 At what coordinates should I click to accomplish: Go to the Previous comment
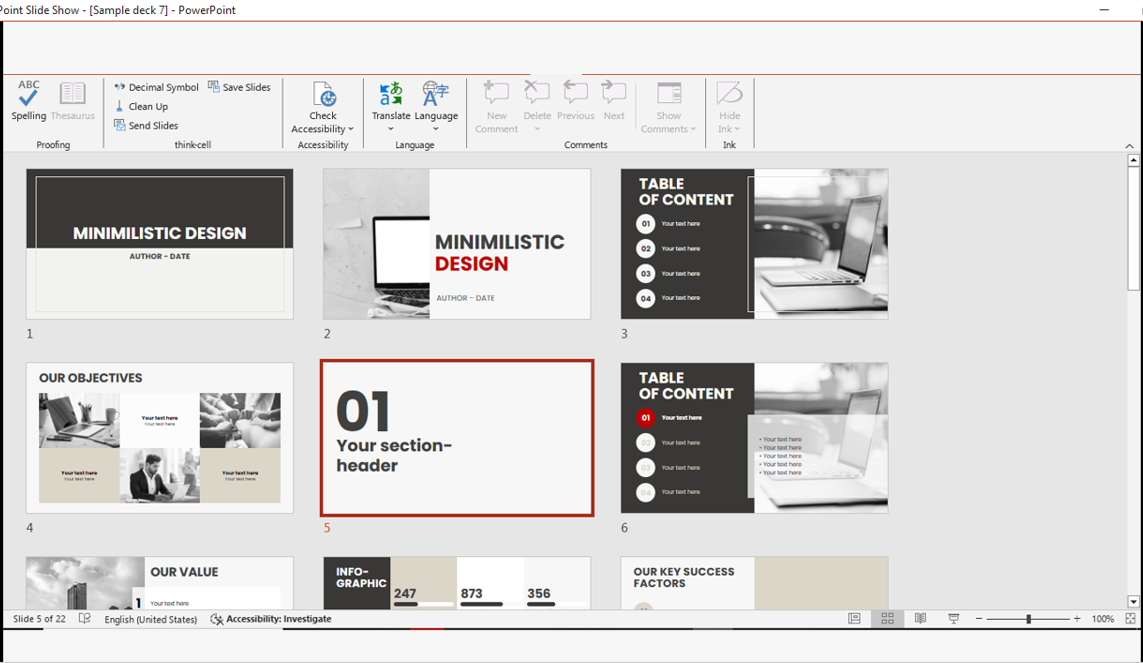(x=576, y=101)
